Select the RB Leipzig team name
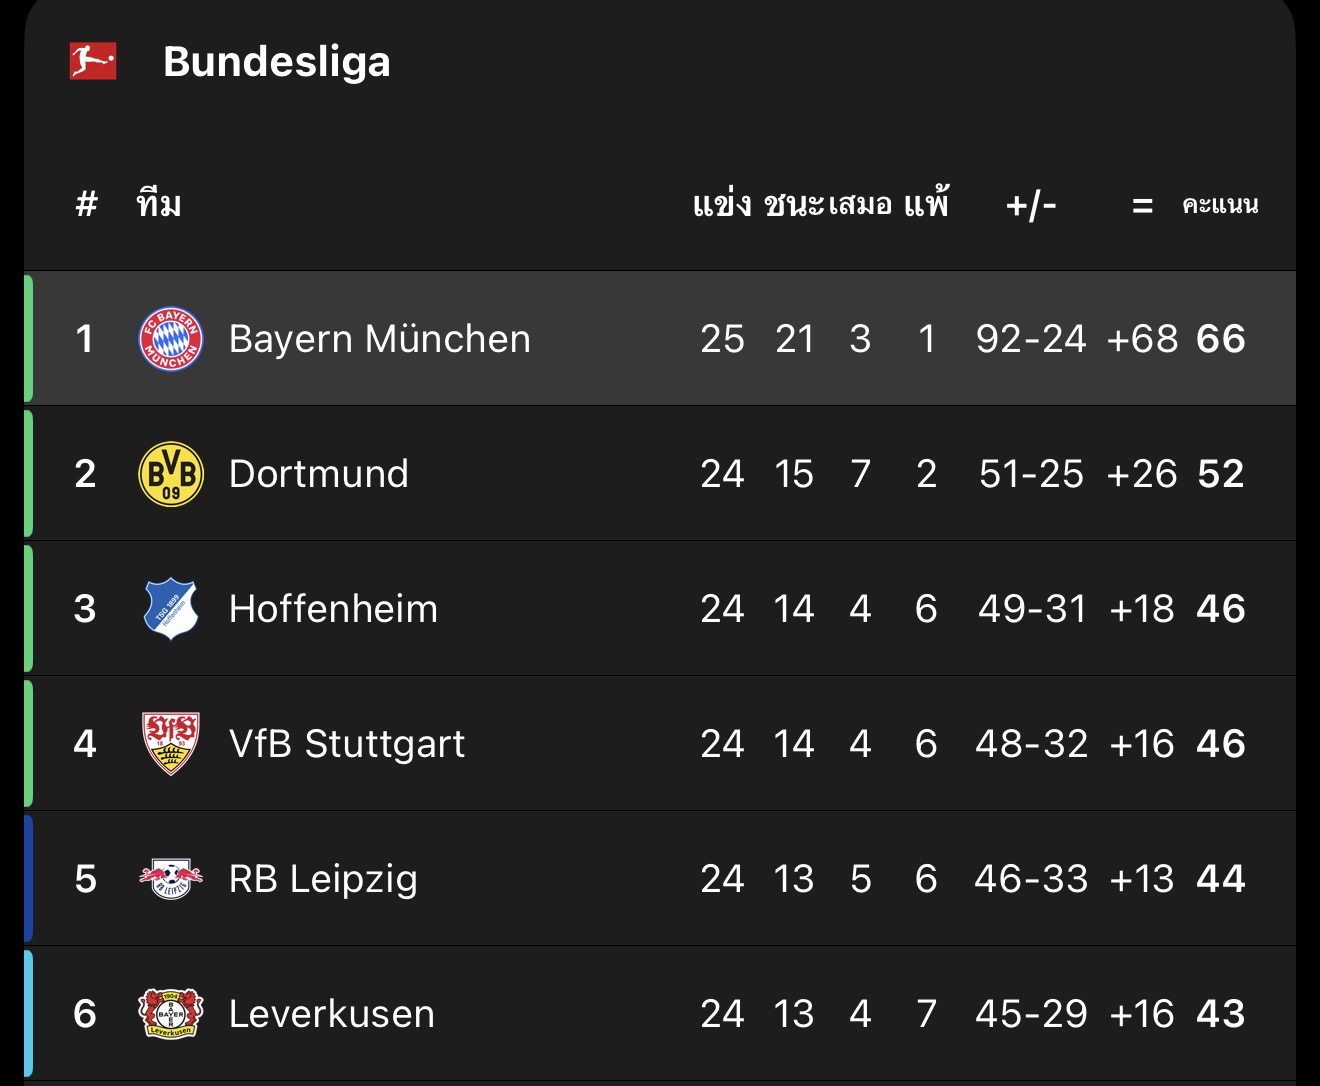Viewport: 1320px width, 1086px height. point(323,879)
